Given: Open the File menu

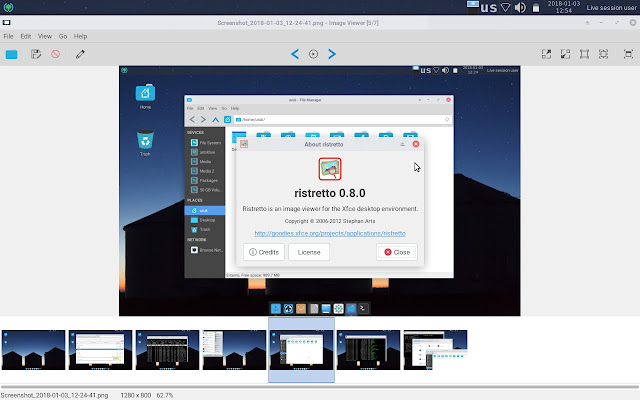Looking at the screenshot, I should pyautogui.click(x=8, y=36).
